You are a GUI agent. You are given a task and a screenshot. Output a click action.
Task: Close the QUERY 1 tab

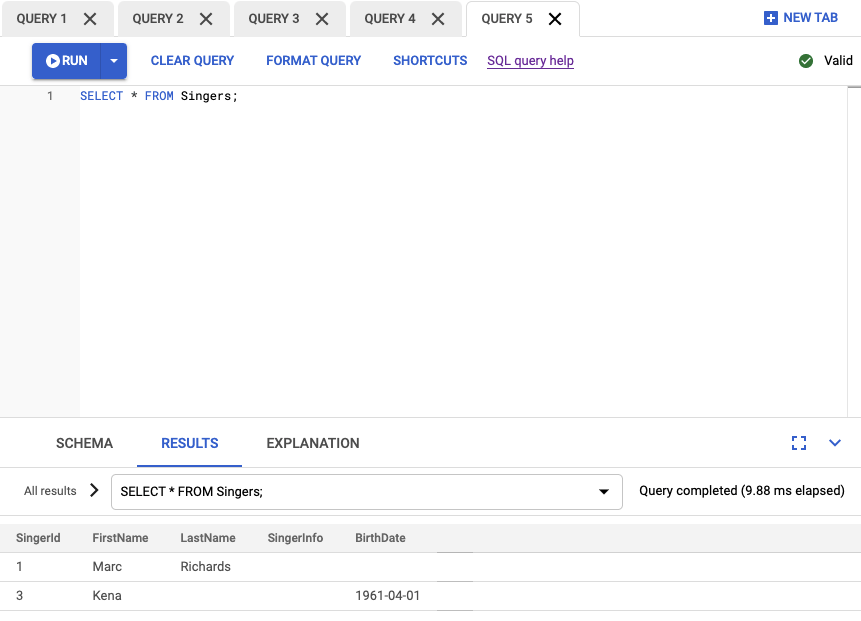click(x=92, y=18)
